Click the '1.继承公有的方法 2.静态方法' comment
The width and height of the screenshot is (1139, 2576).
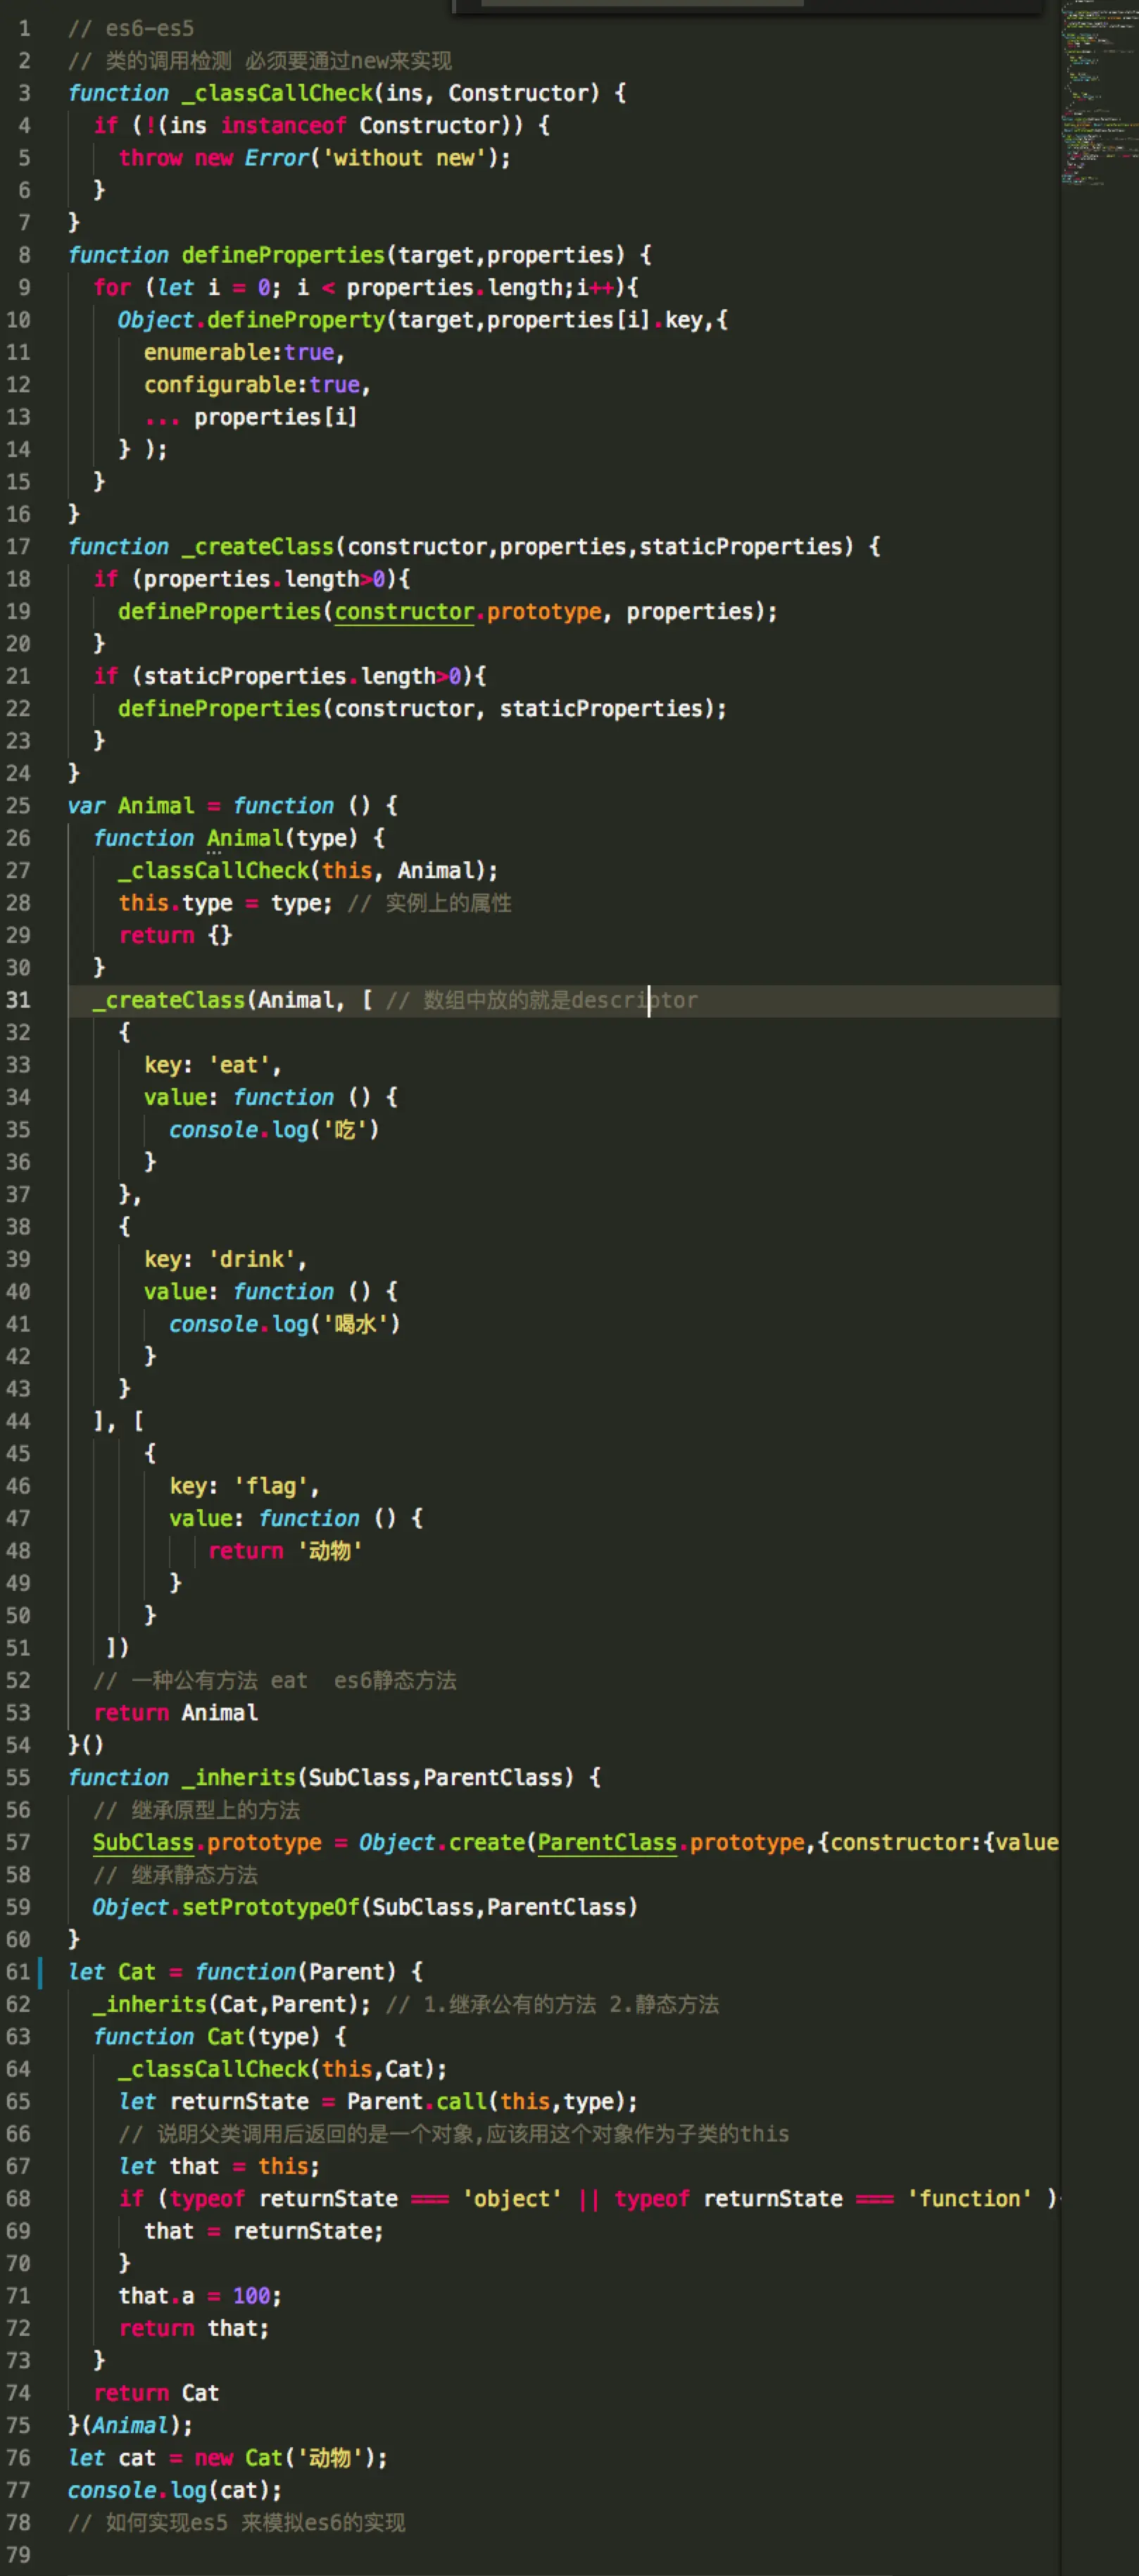pos(571,2004)
